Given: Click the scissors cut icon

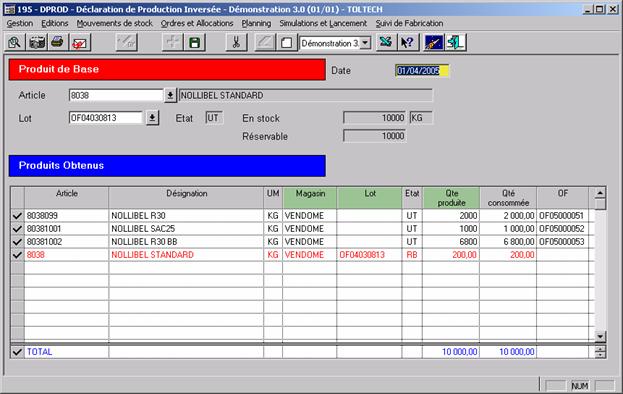Looking at the screenshot, I should point(236,42).
